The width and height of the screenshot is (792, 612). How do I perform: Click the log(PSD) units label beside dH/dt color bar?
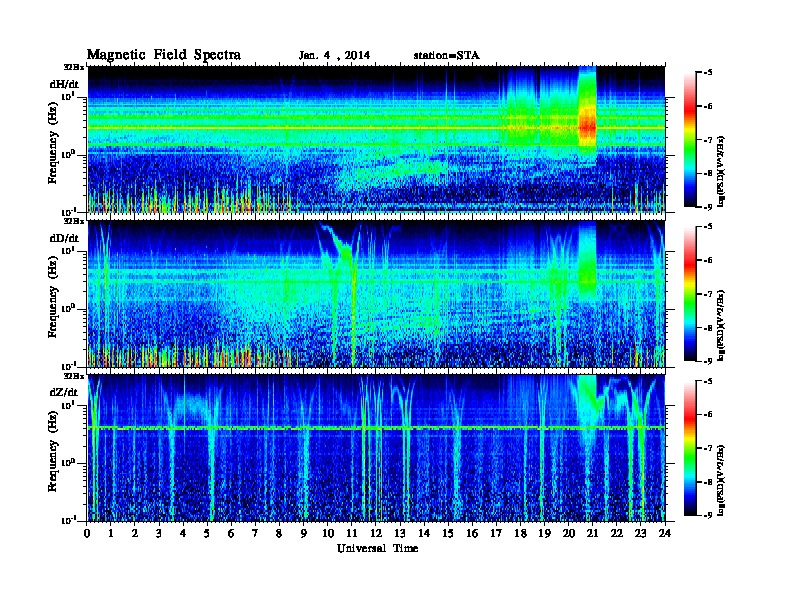click(x=721, y=171)
